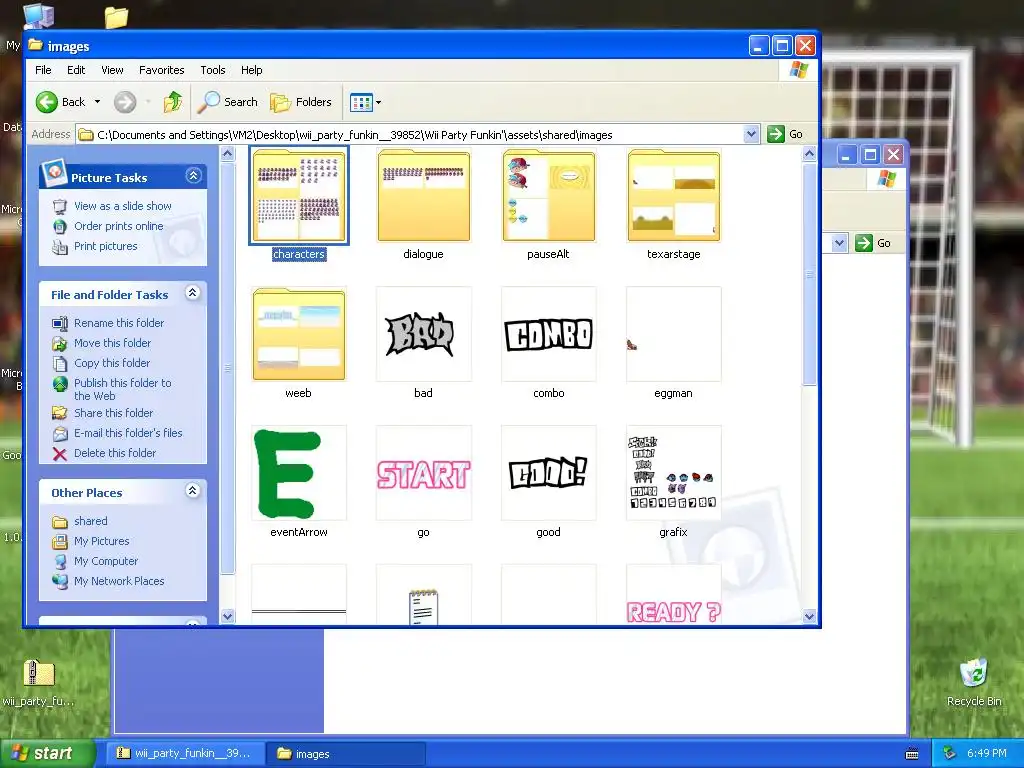Click Copy this folder
This screenshot has height=768, width=1024.
(112, 363)
